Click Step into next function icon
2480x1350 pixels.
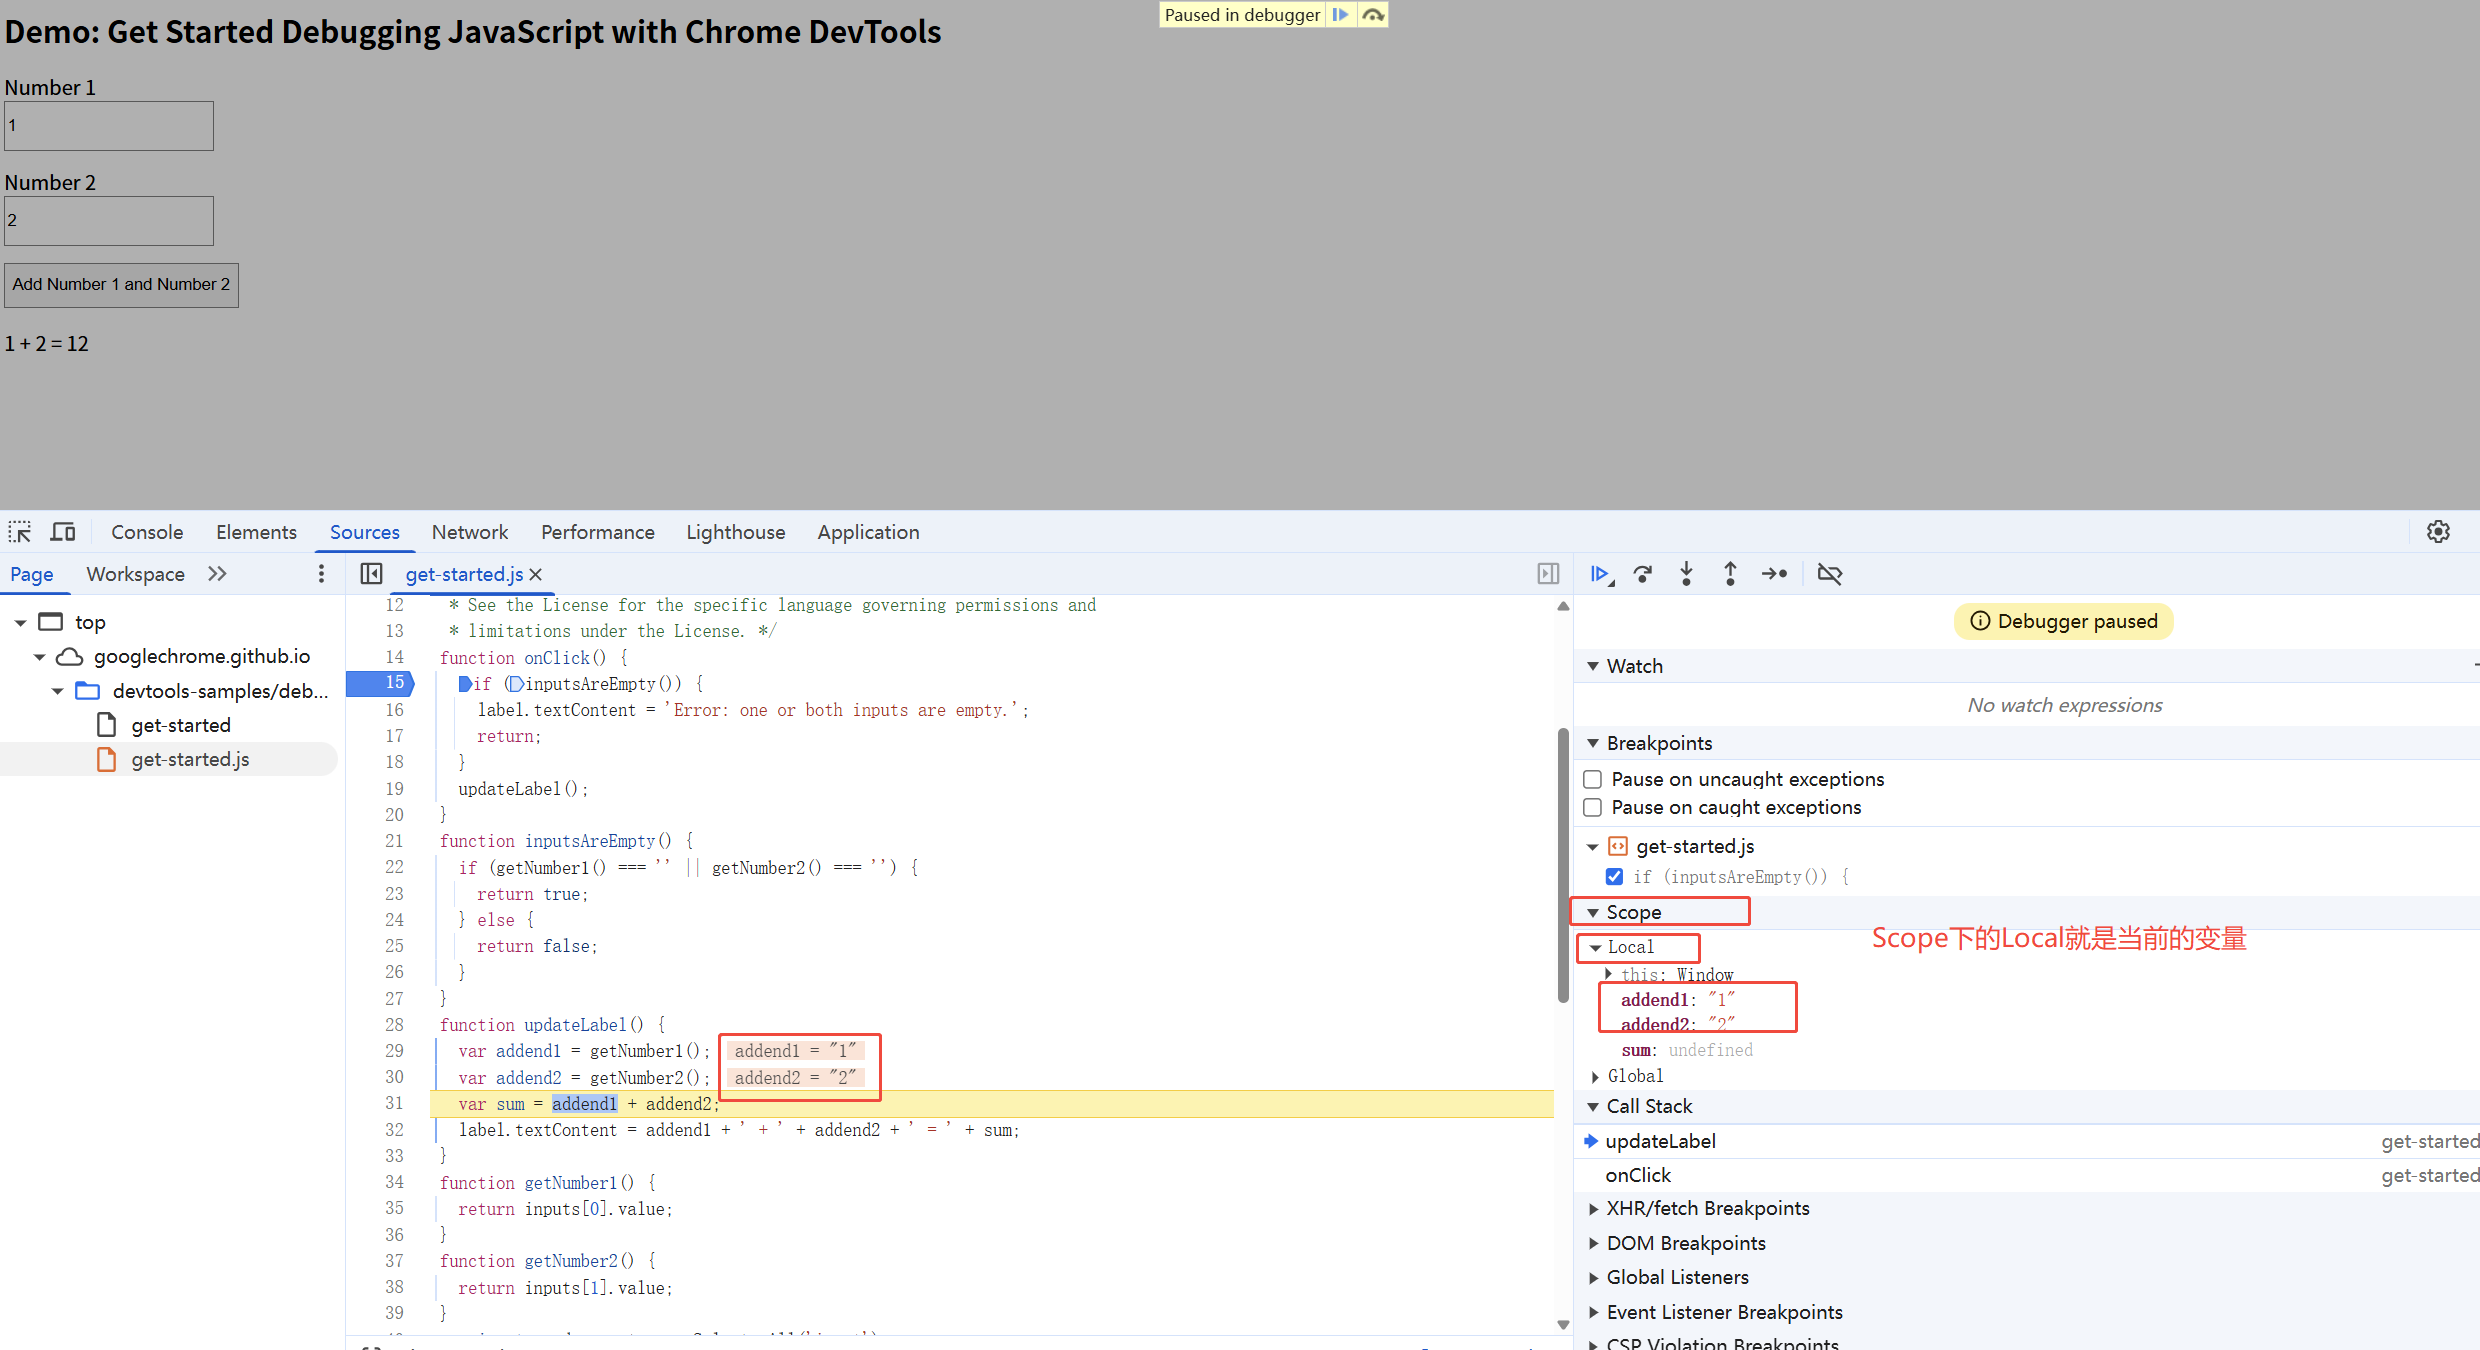tap(1686, 574)
